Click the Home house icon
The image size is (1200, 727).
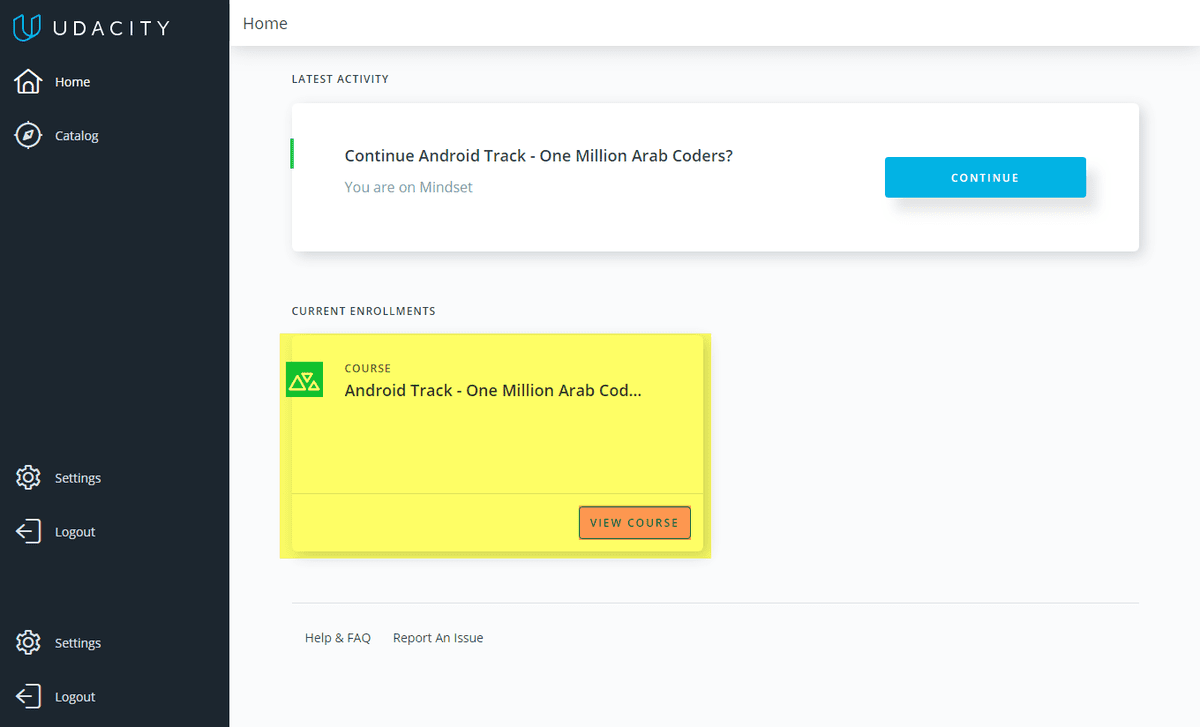point(28,82)
